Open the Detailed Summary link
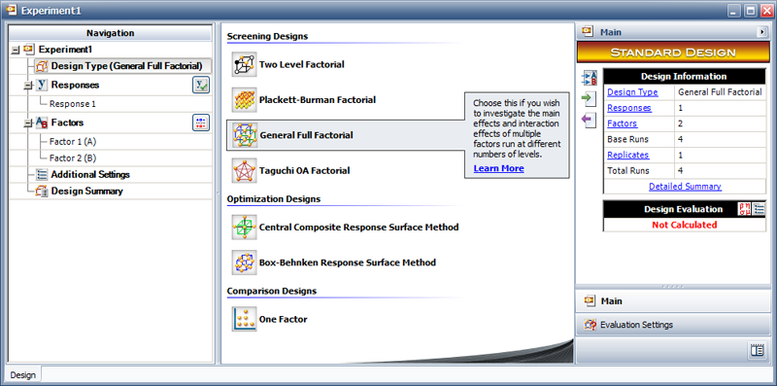The height and width of the screenshot is (386, 777). pyautogui.click(x=685, y=187)
